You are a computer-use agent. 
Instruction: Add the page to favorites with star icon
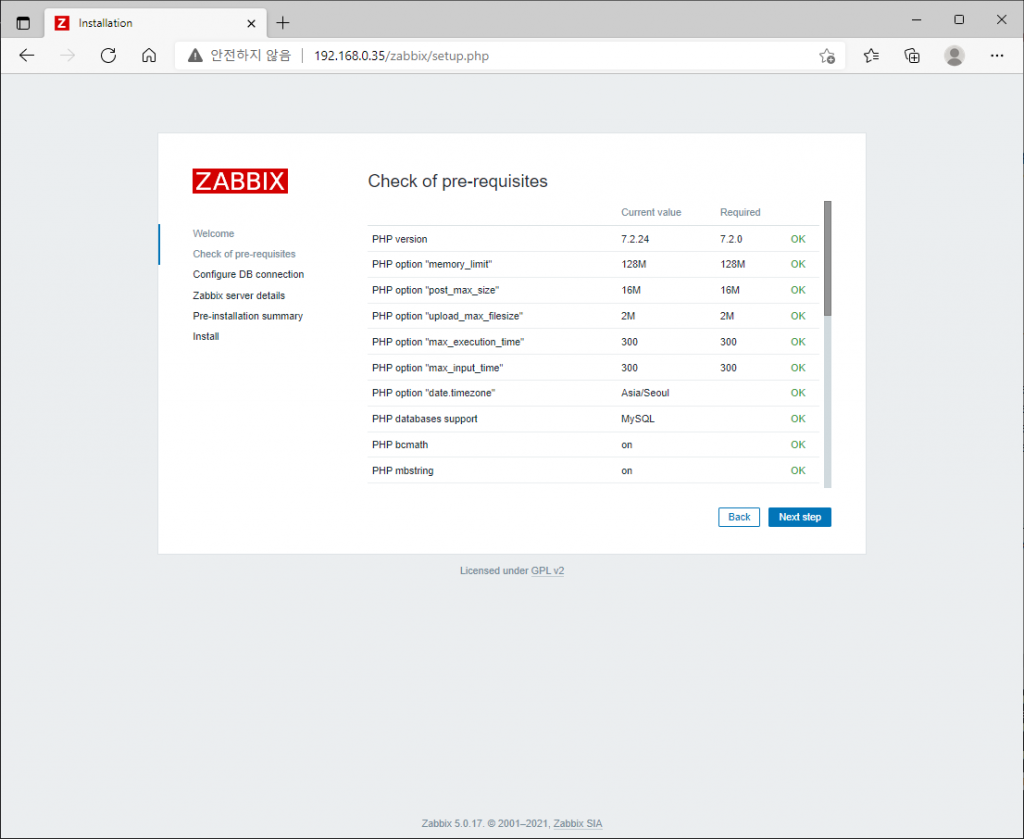(x=827, y=56)
